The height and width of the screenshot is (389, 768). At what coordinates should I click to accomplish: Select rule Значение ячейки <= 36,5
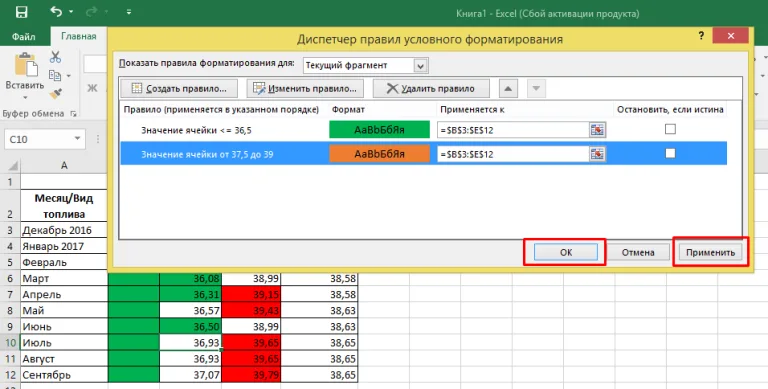[196, 130]
